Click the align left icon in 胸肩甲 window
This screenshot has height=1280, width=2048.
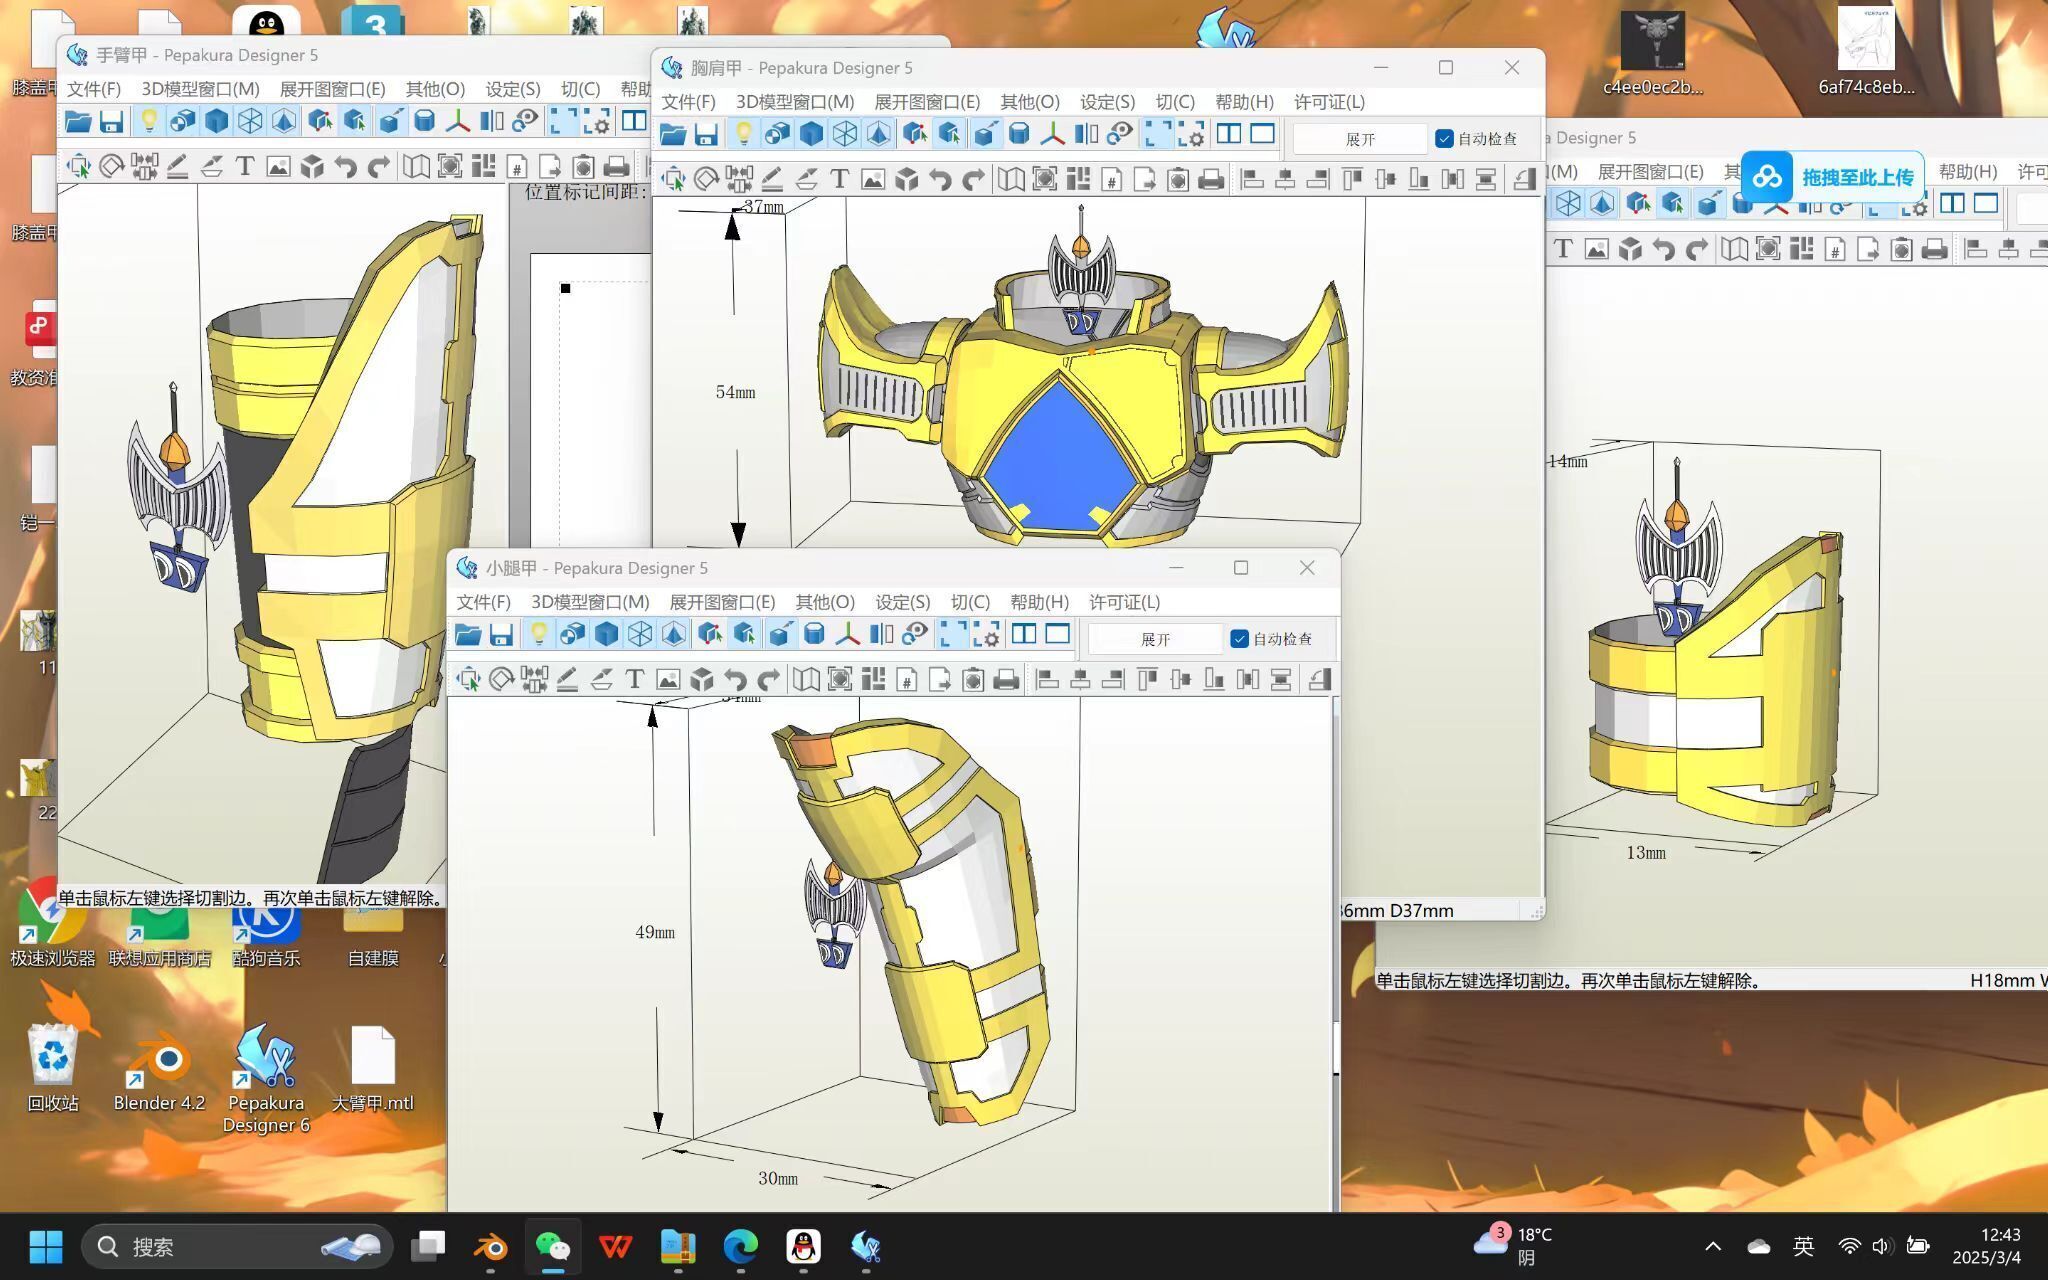(1252, 180)
